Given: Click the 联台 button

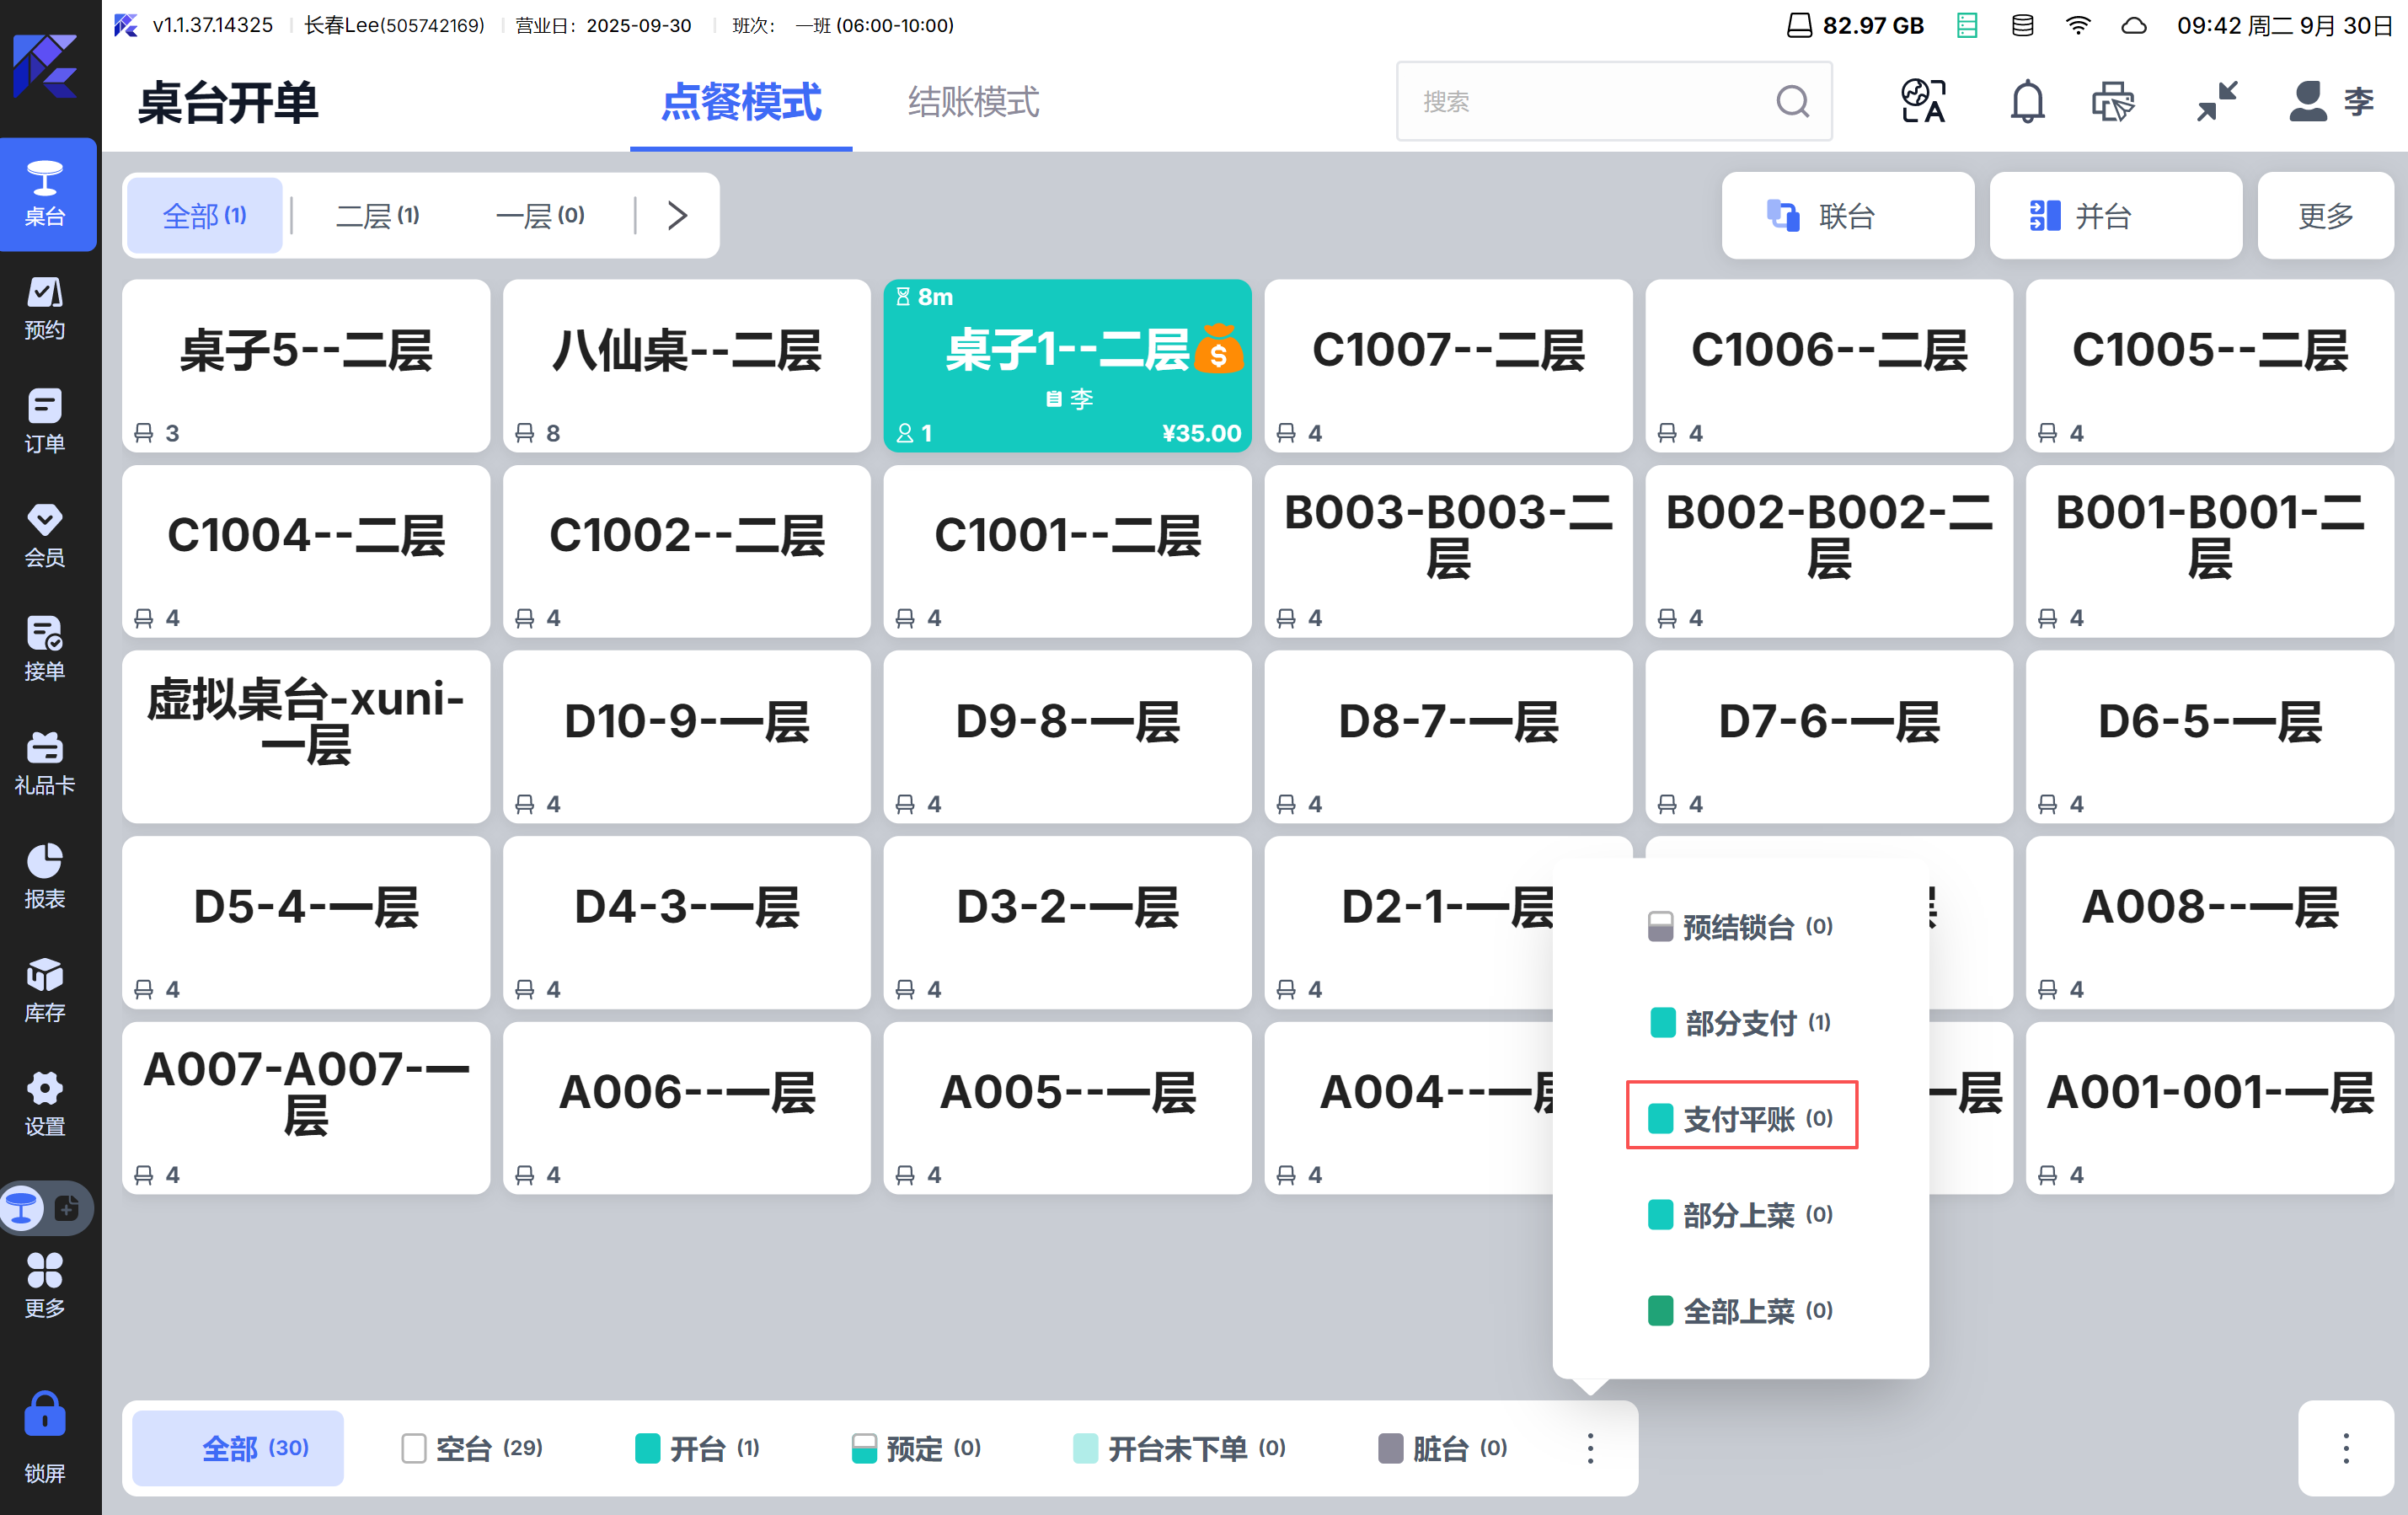Looking at the screenshot, I should click(1846, 215).
